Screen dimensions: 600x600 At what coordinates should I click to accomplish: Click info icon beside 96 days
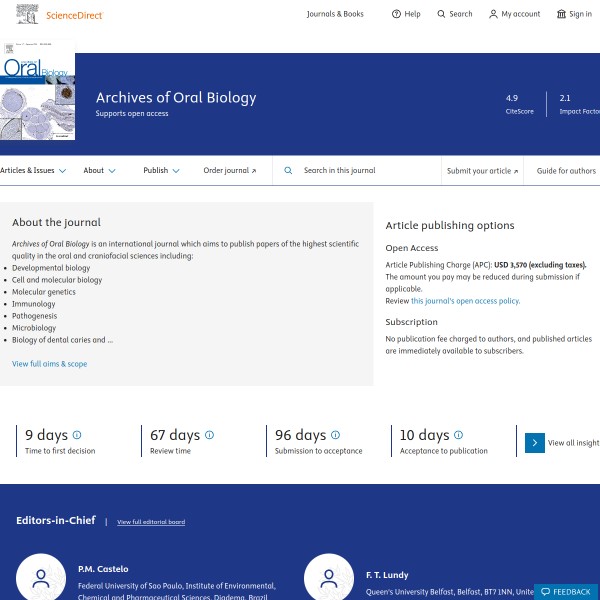[x=335, y=435]
